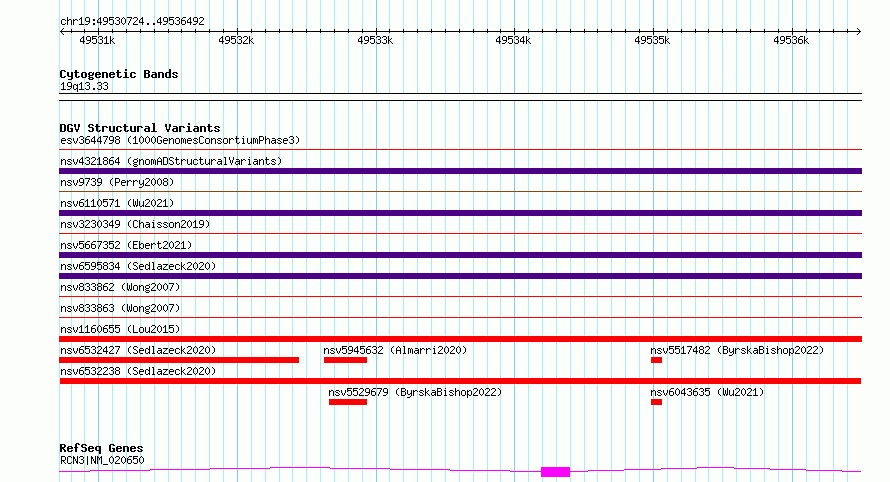Open the RCN3|NM_020650 gene label
Screen dimensions: 890x482
102,460
